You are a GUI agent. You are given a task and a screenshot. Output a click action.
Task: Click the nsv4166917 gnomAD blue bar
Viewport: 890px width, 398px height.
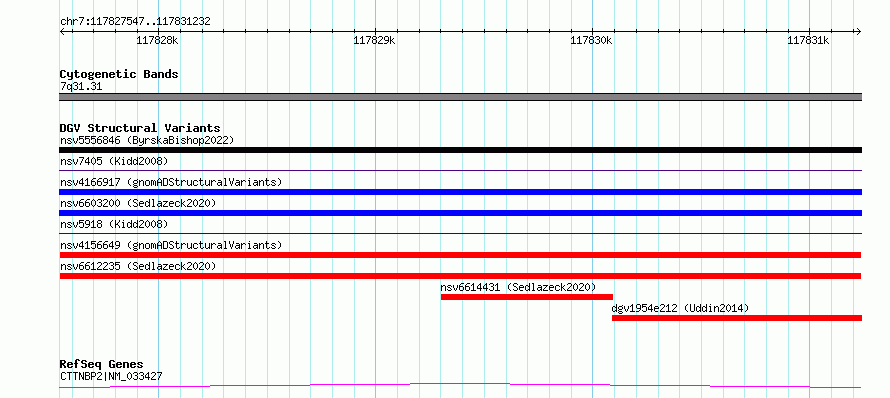tap(460, 192)
